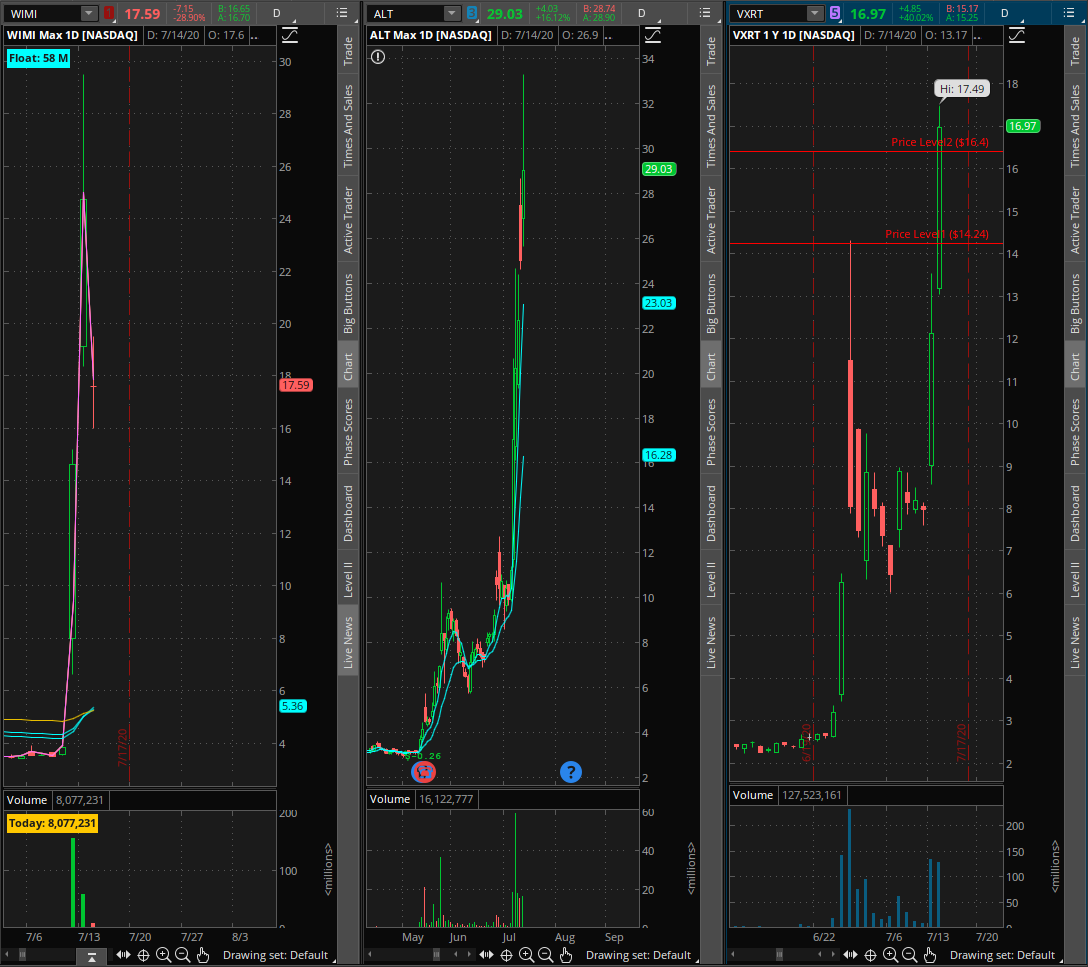Click the purple link color 5 on VXRT
Image resolution: width=1088 pixels, height=967 pixels.
point(835,13)
